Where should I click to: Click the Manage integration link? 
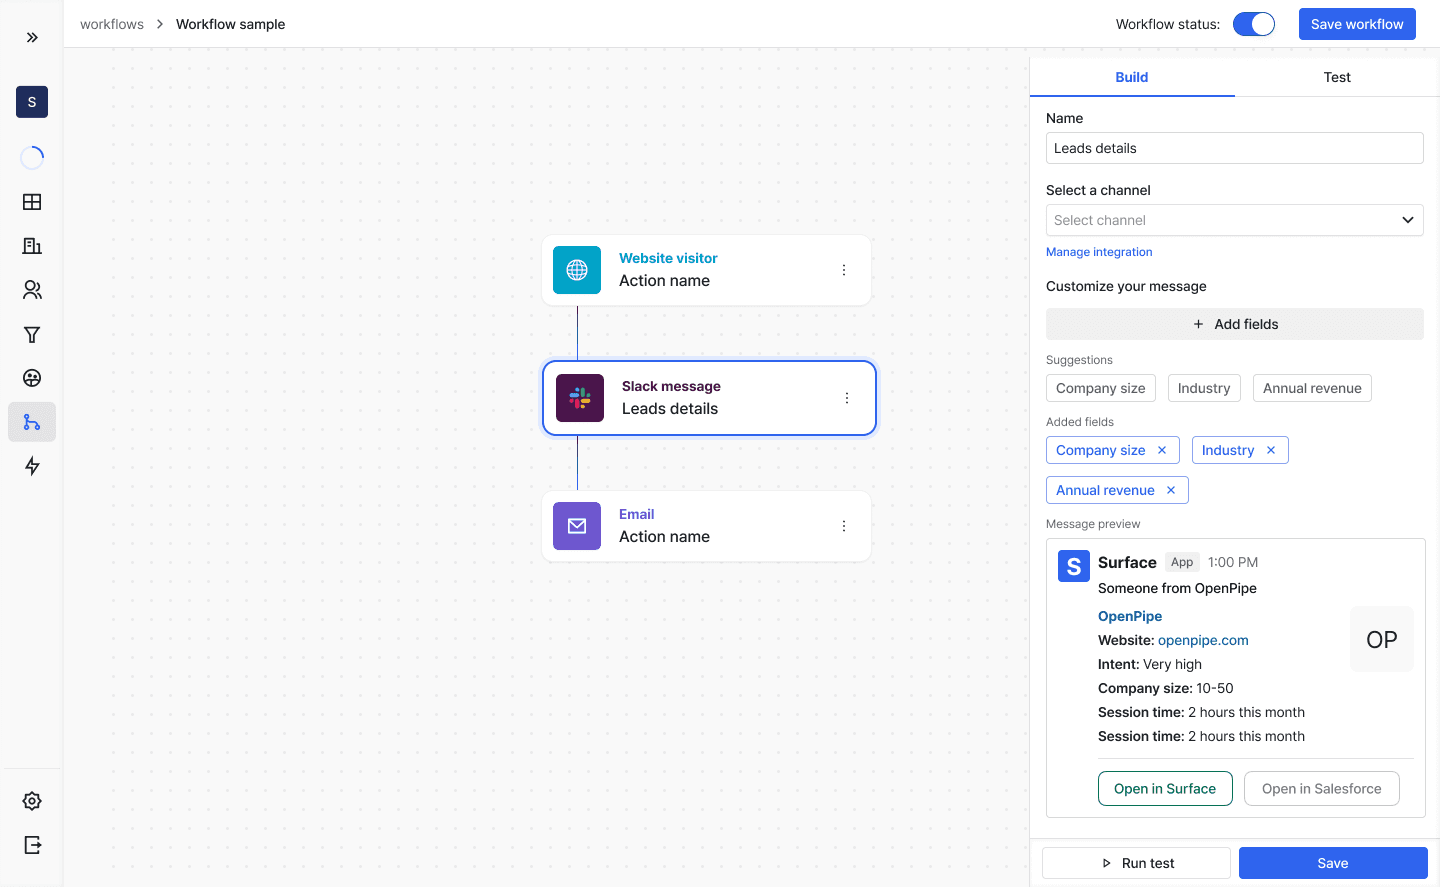[1099, 252]
